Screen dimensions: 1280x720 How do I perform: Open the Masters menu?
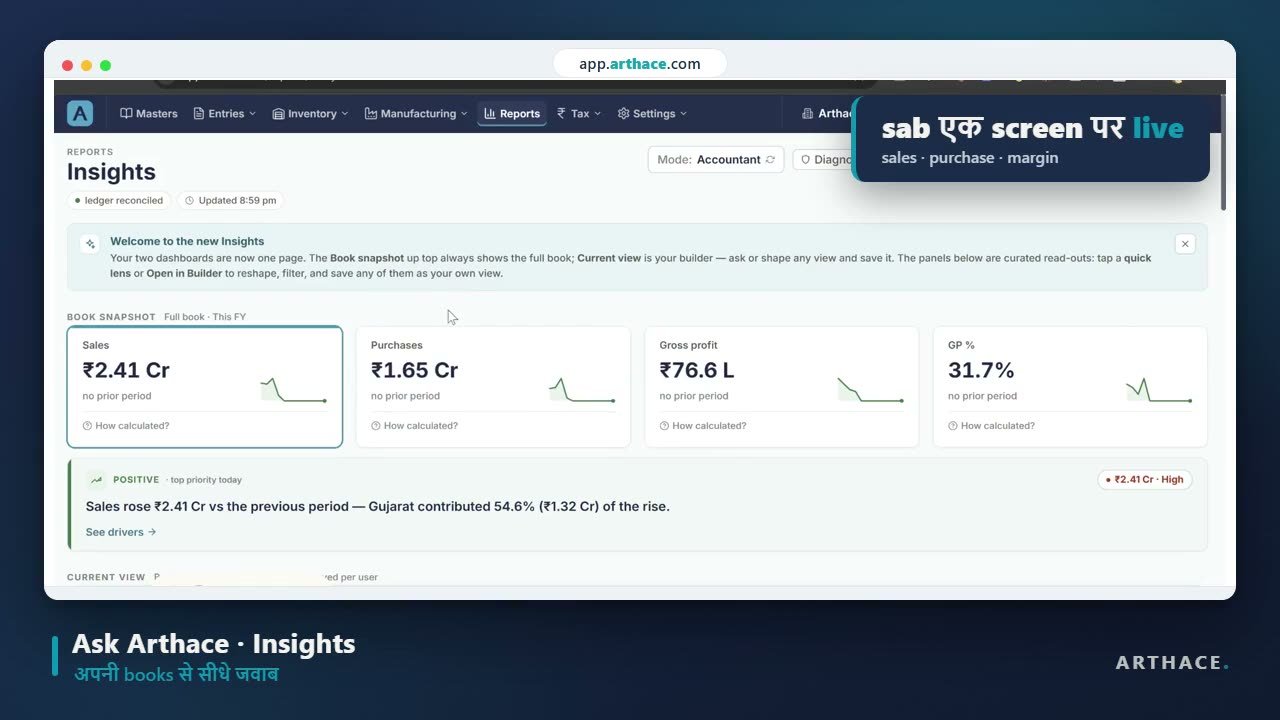[149, 114]
